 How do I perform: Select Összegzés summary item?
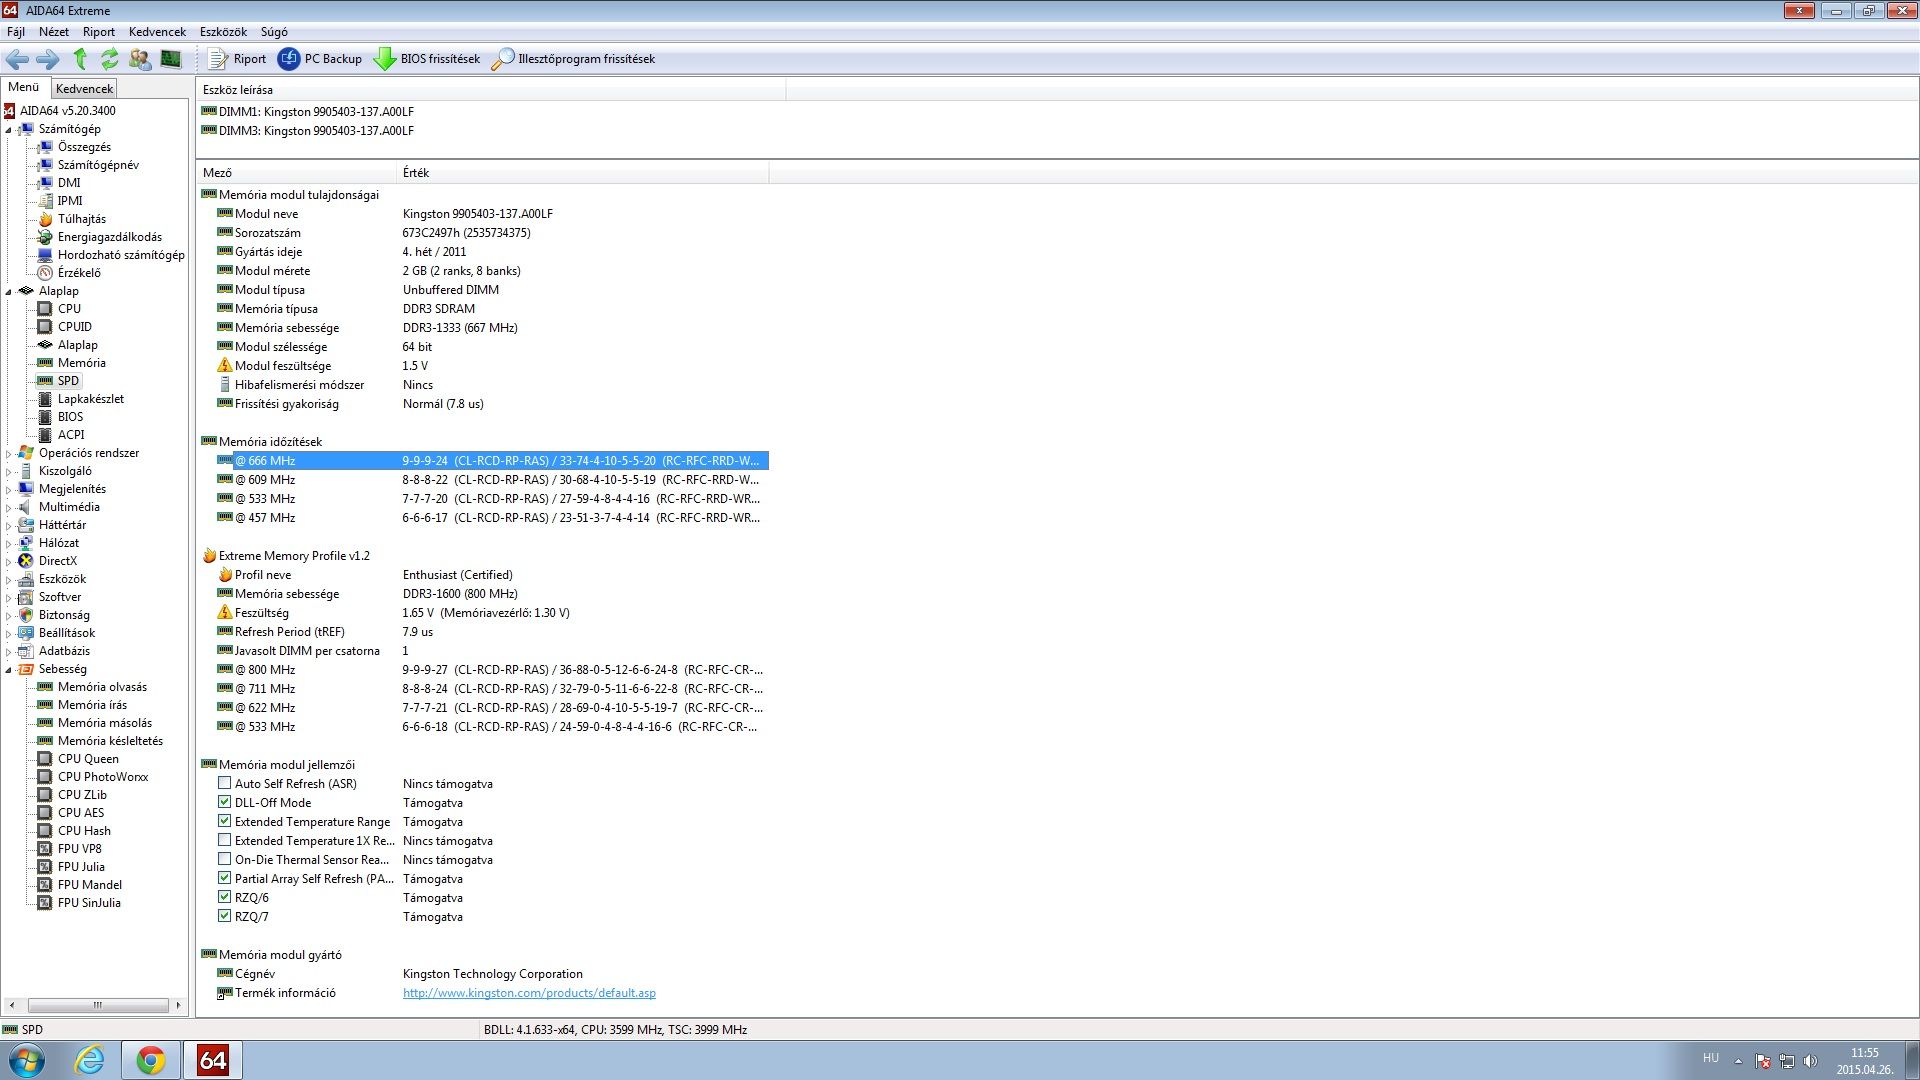coord(84,147)
